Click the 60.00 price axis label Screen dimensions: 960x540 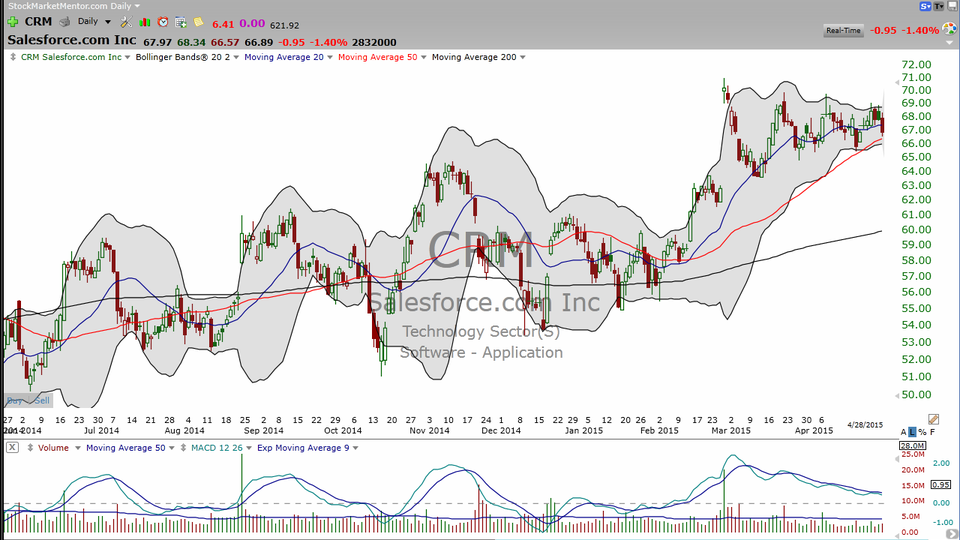(x=916, y=230)
